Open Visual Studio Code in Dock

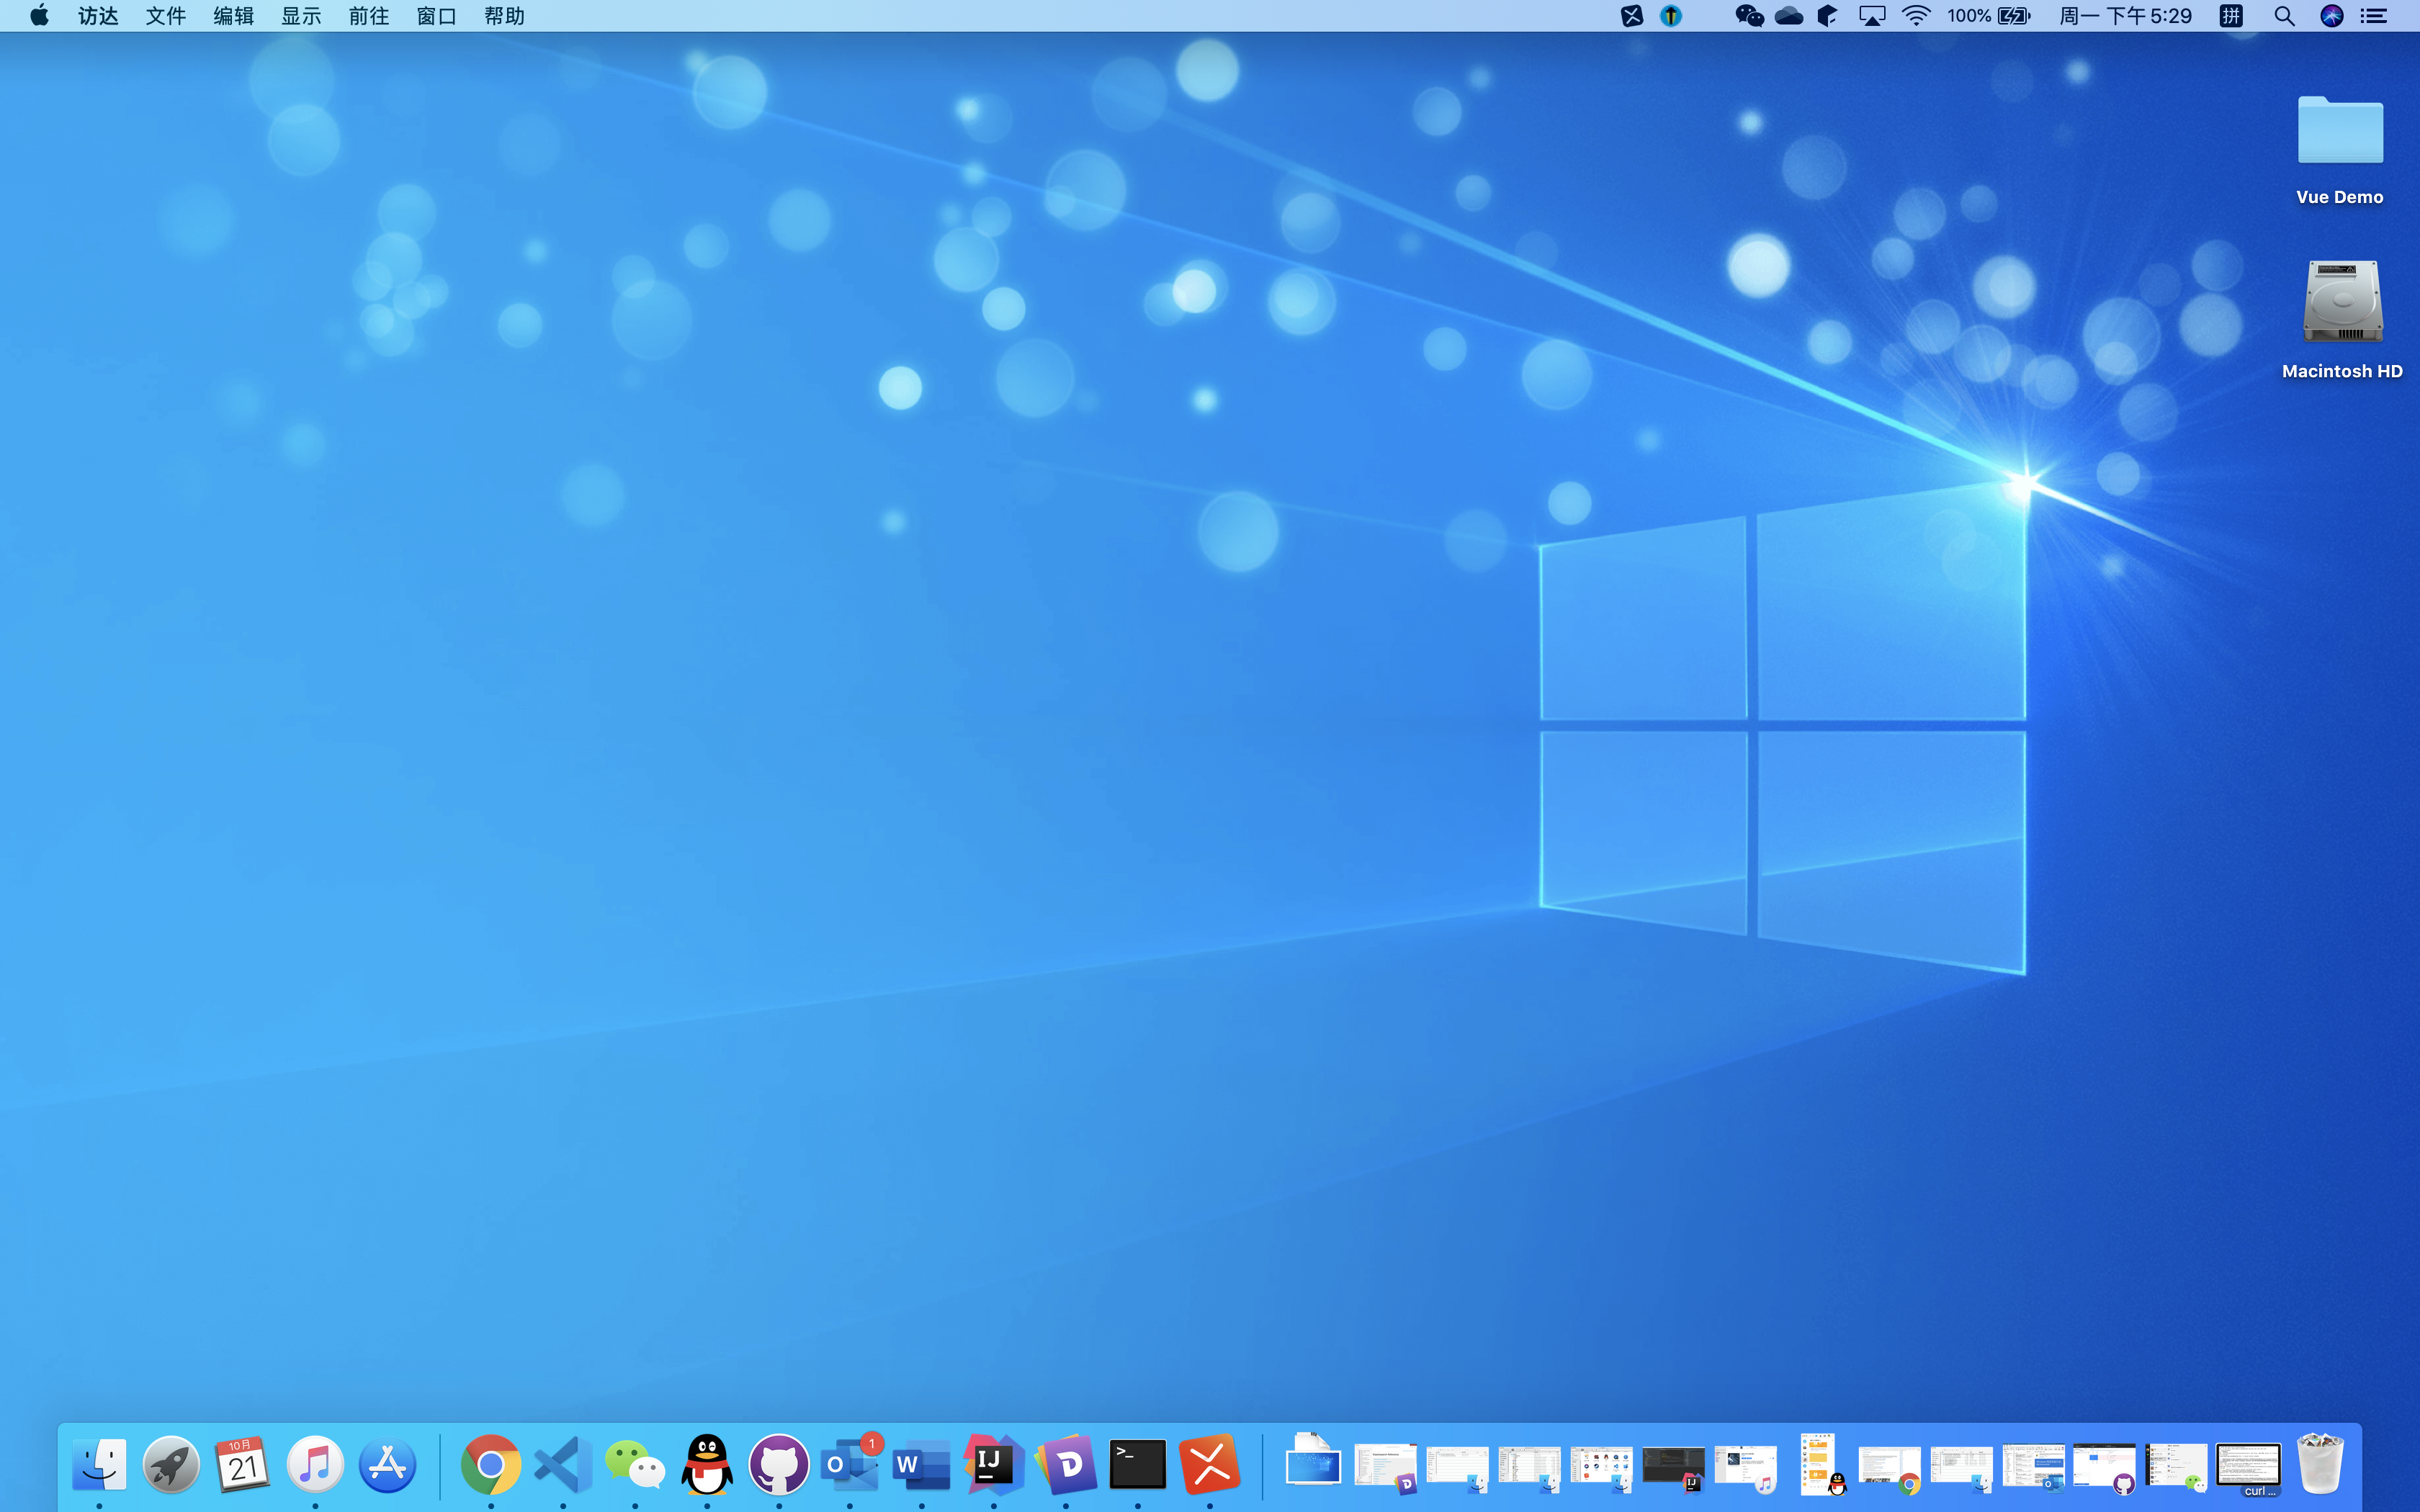click(x=563, y=1465)
